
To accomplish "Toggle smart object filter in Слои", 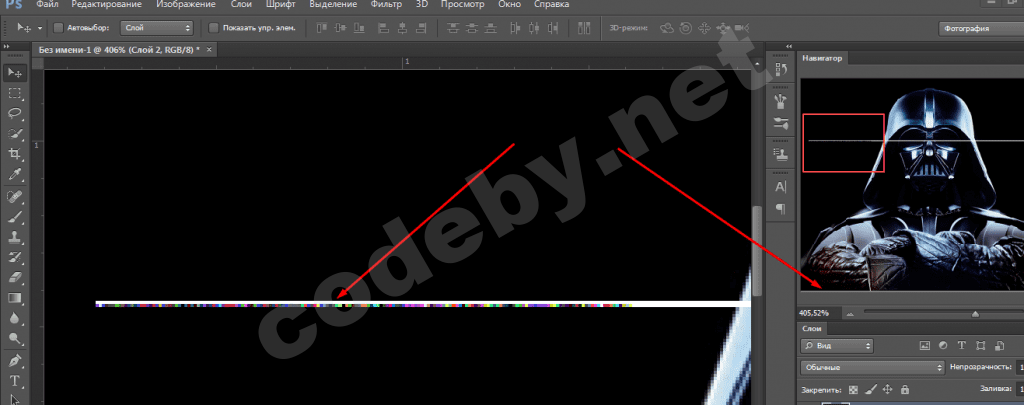I will 1000,346.
